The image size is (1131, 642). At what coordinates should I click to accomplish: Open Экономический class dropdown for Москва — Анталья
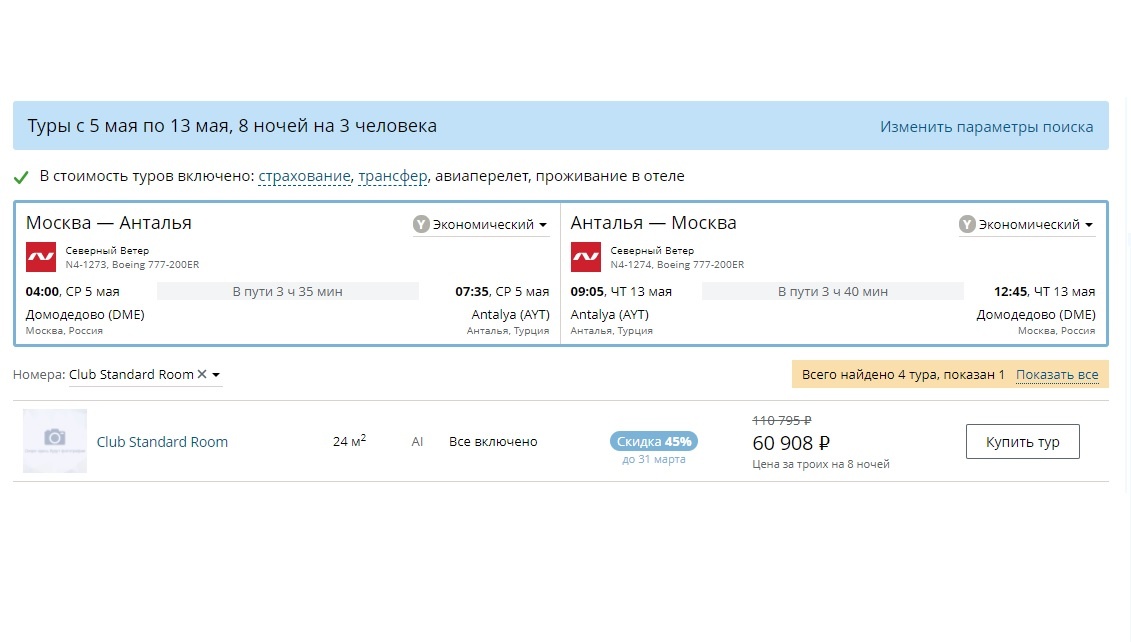pyautogui.click(x=481, y=224)
